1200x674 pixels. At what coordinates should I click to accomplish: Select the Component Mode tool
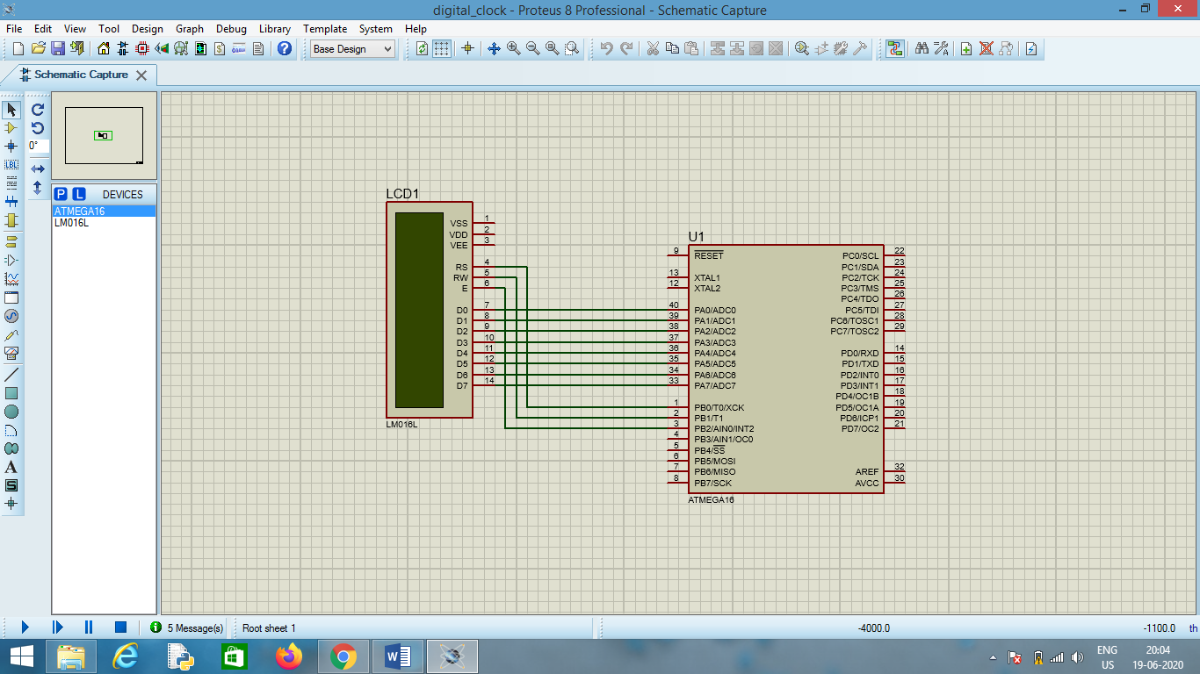click(12, 128)
